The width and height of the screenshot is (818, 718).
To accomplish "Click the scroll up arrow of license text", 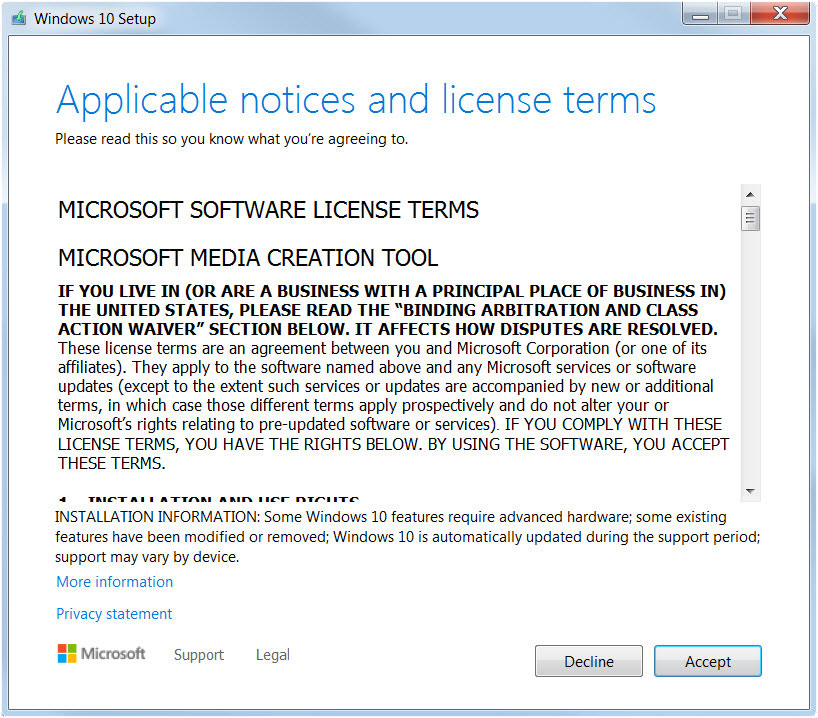I will [x=750, y=195].
